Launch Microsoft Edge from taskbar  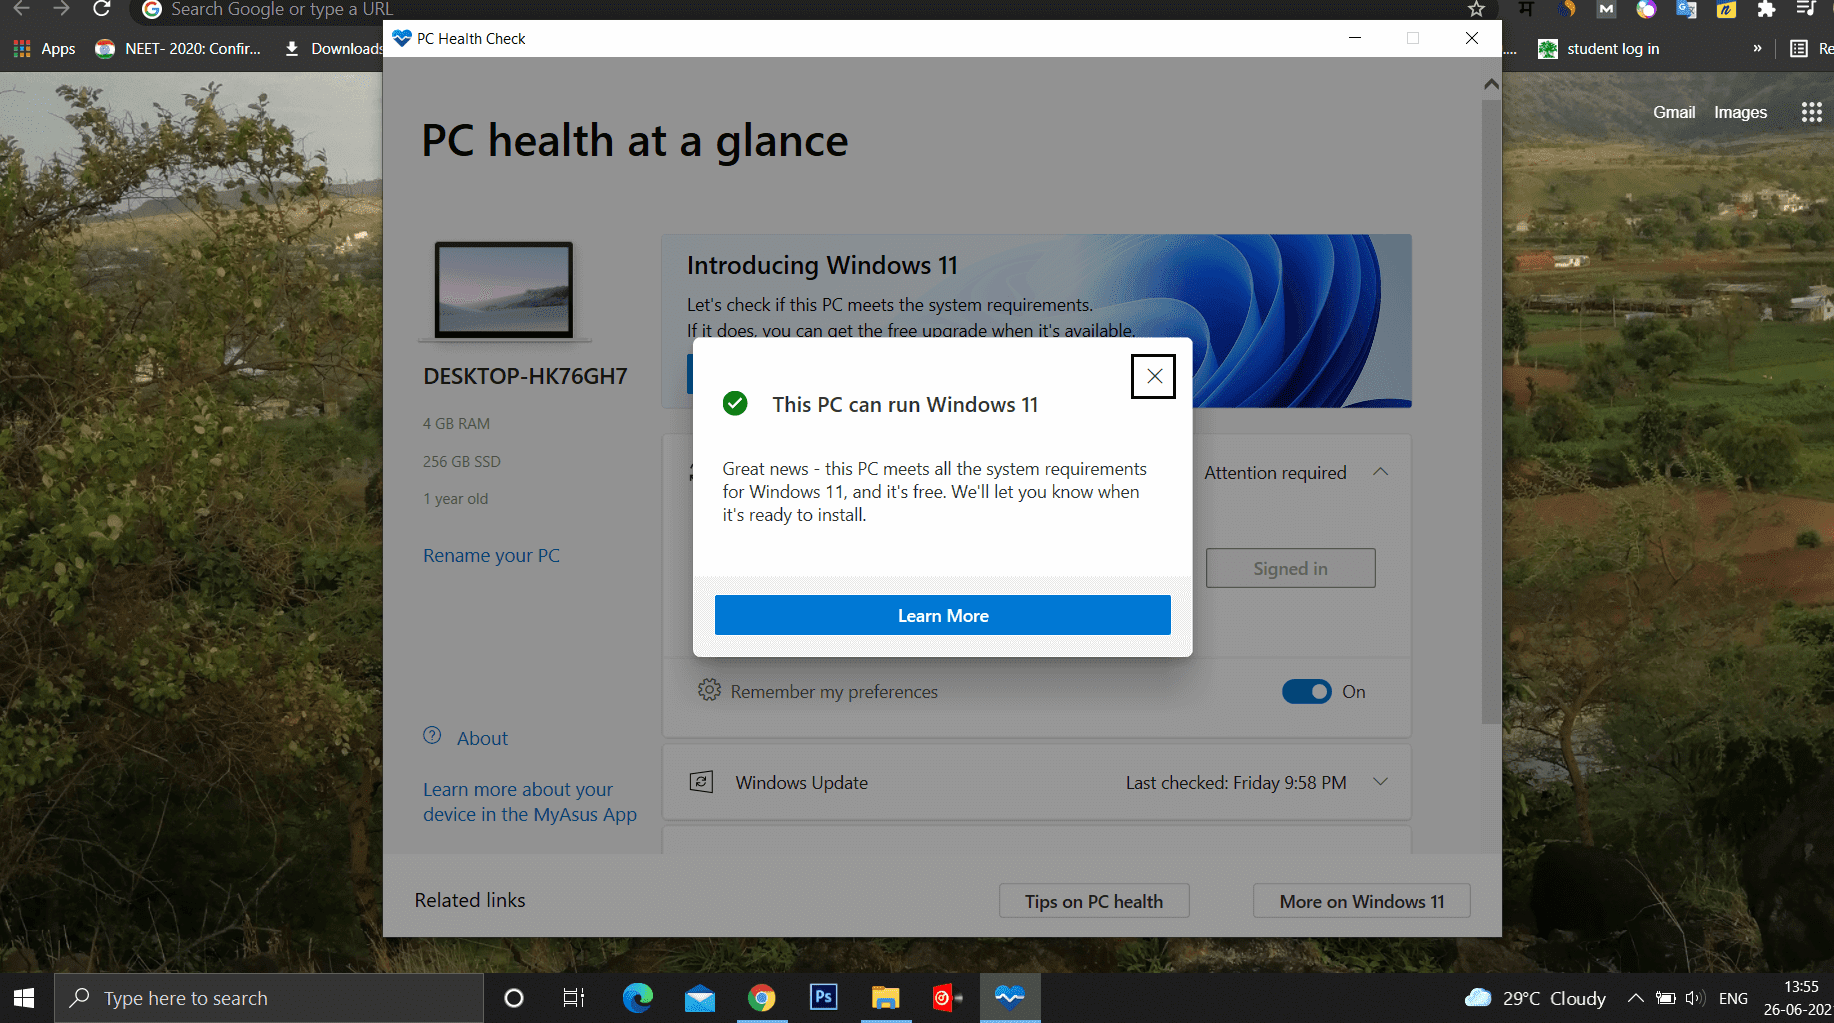(x=637, y=998)
